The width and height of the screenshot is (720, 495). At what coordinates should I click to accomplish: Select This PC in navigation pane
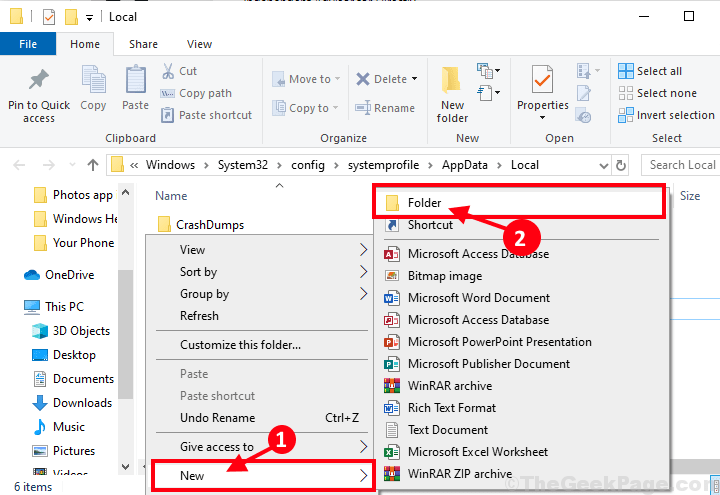(54, 307)
